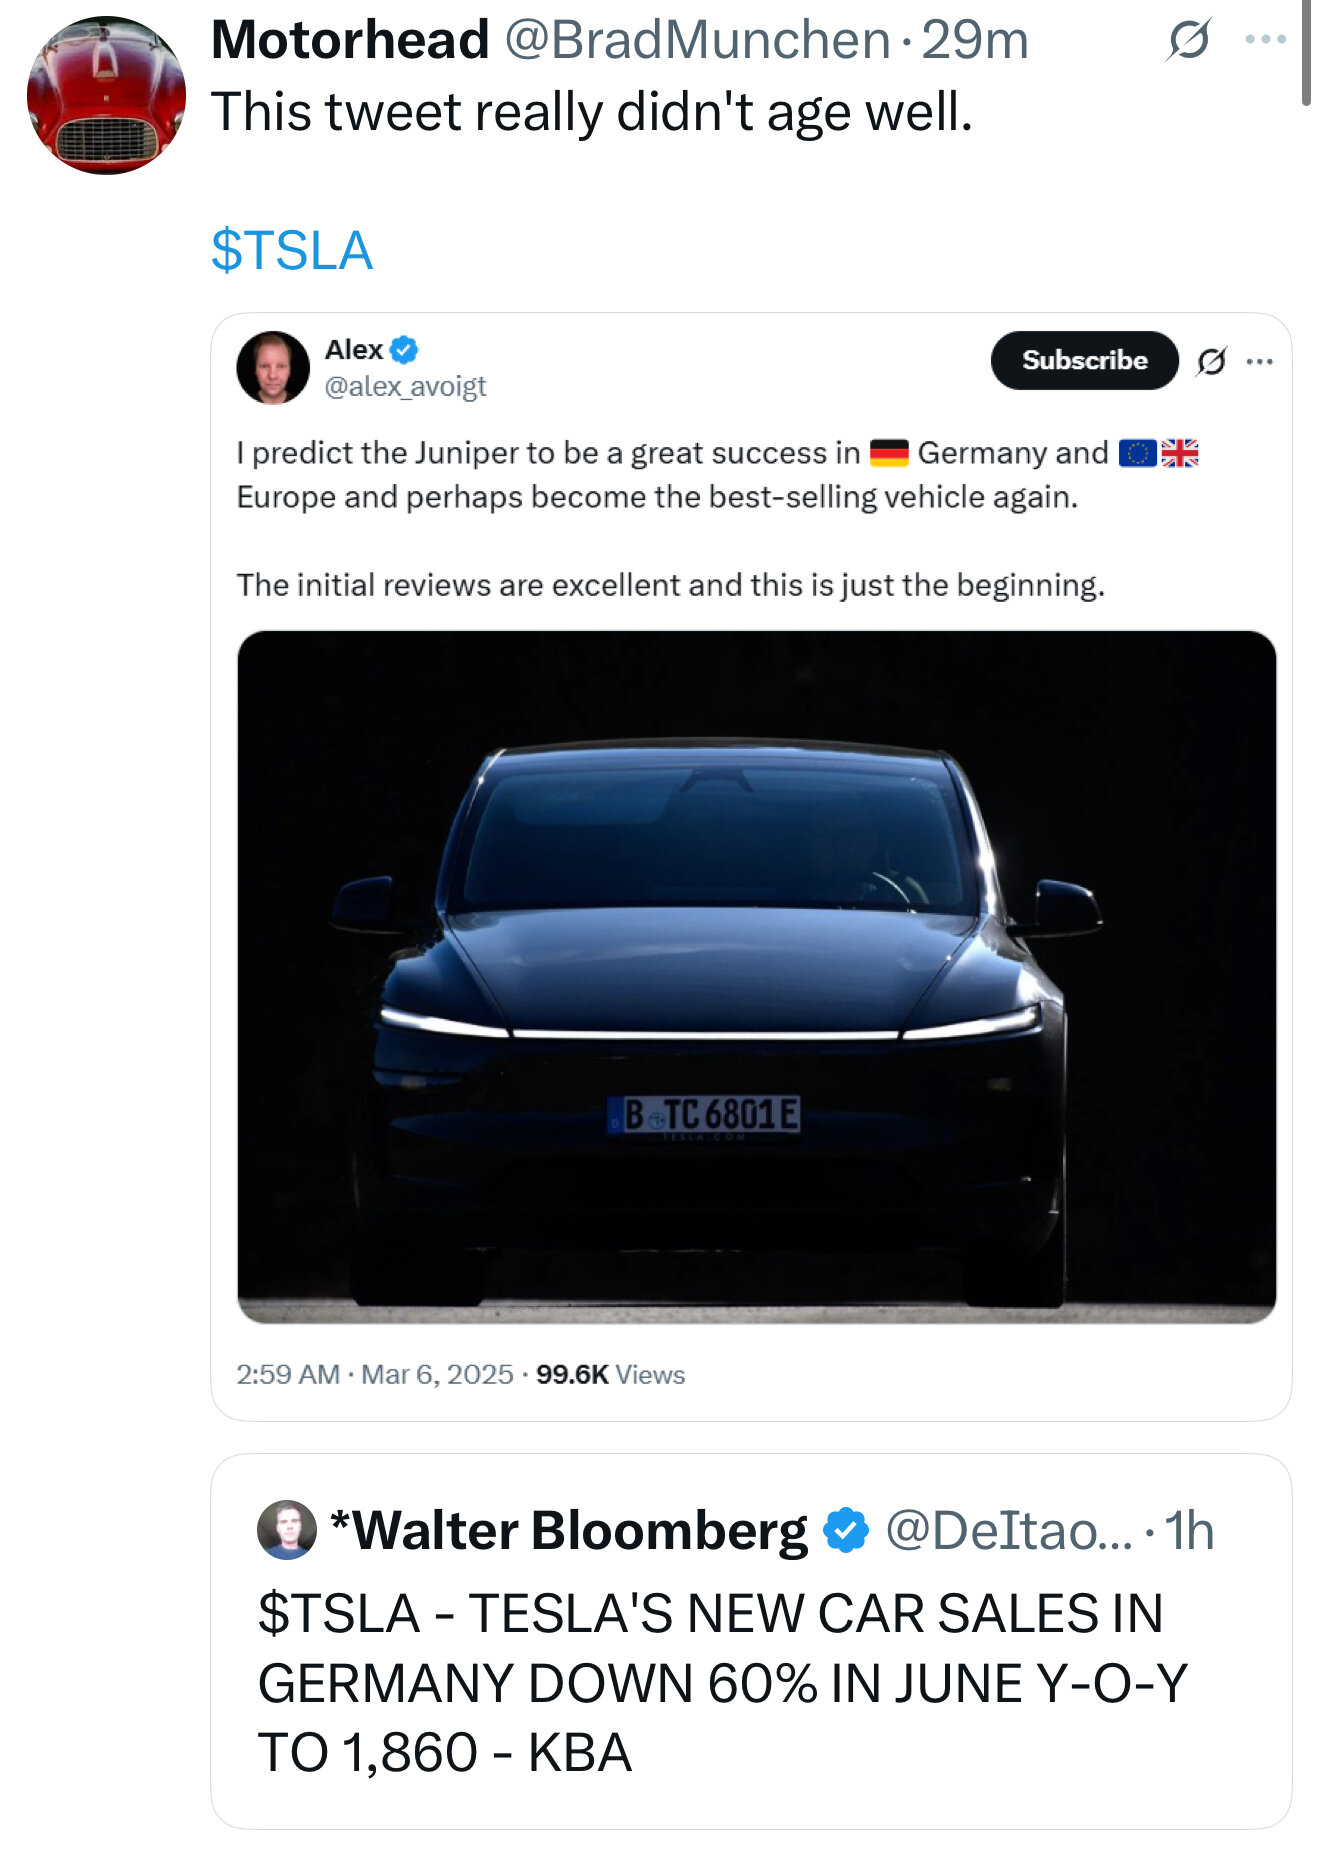Click Walter Bloomberg's verified badge
1320x1853 pixels.
pyautogui.click(x=846, y=1530)
